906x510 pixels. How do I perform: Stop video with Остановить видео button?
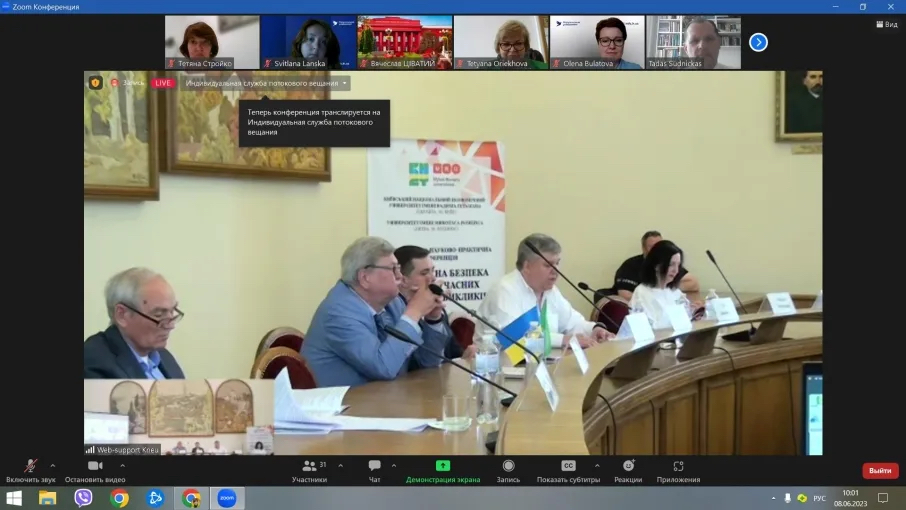[95, 467]
